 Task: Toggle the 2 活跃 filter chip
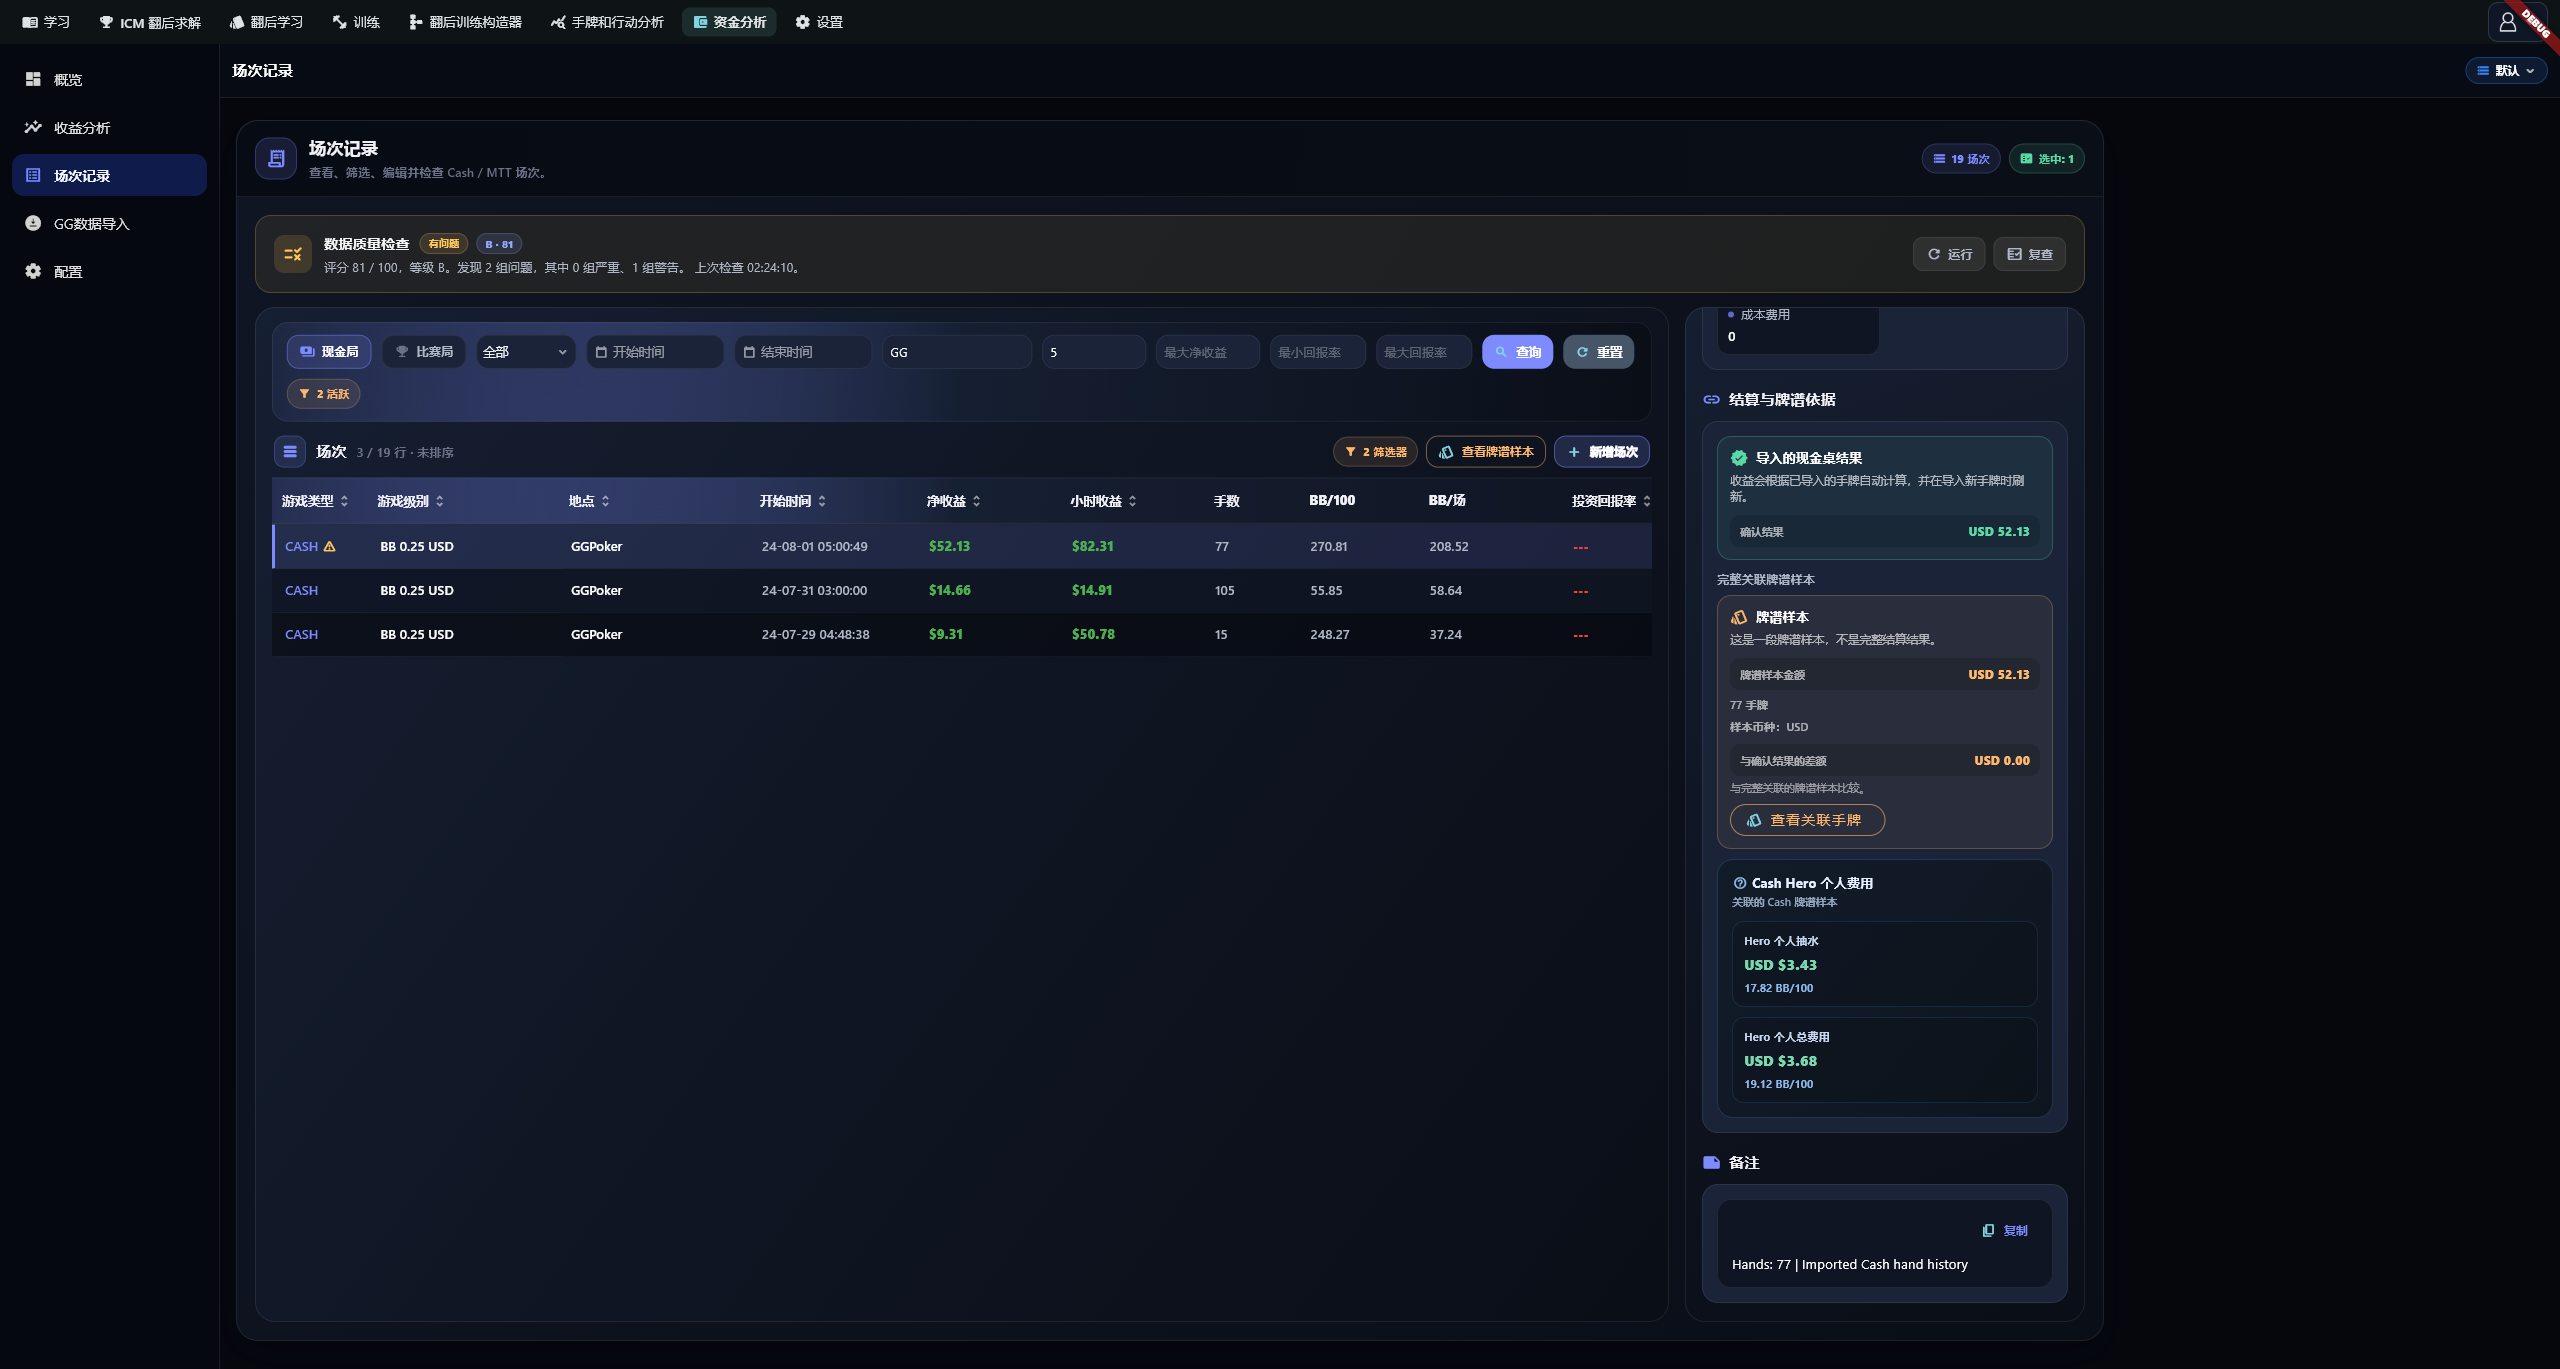(x=323, y=394)
